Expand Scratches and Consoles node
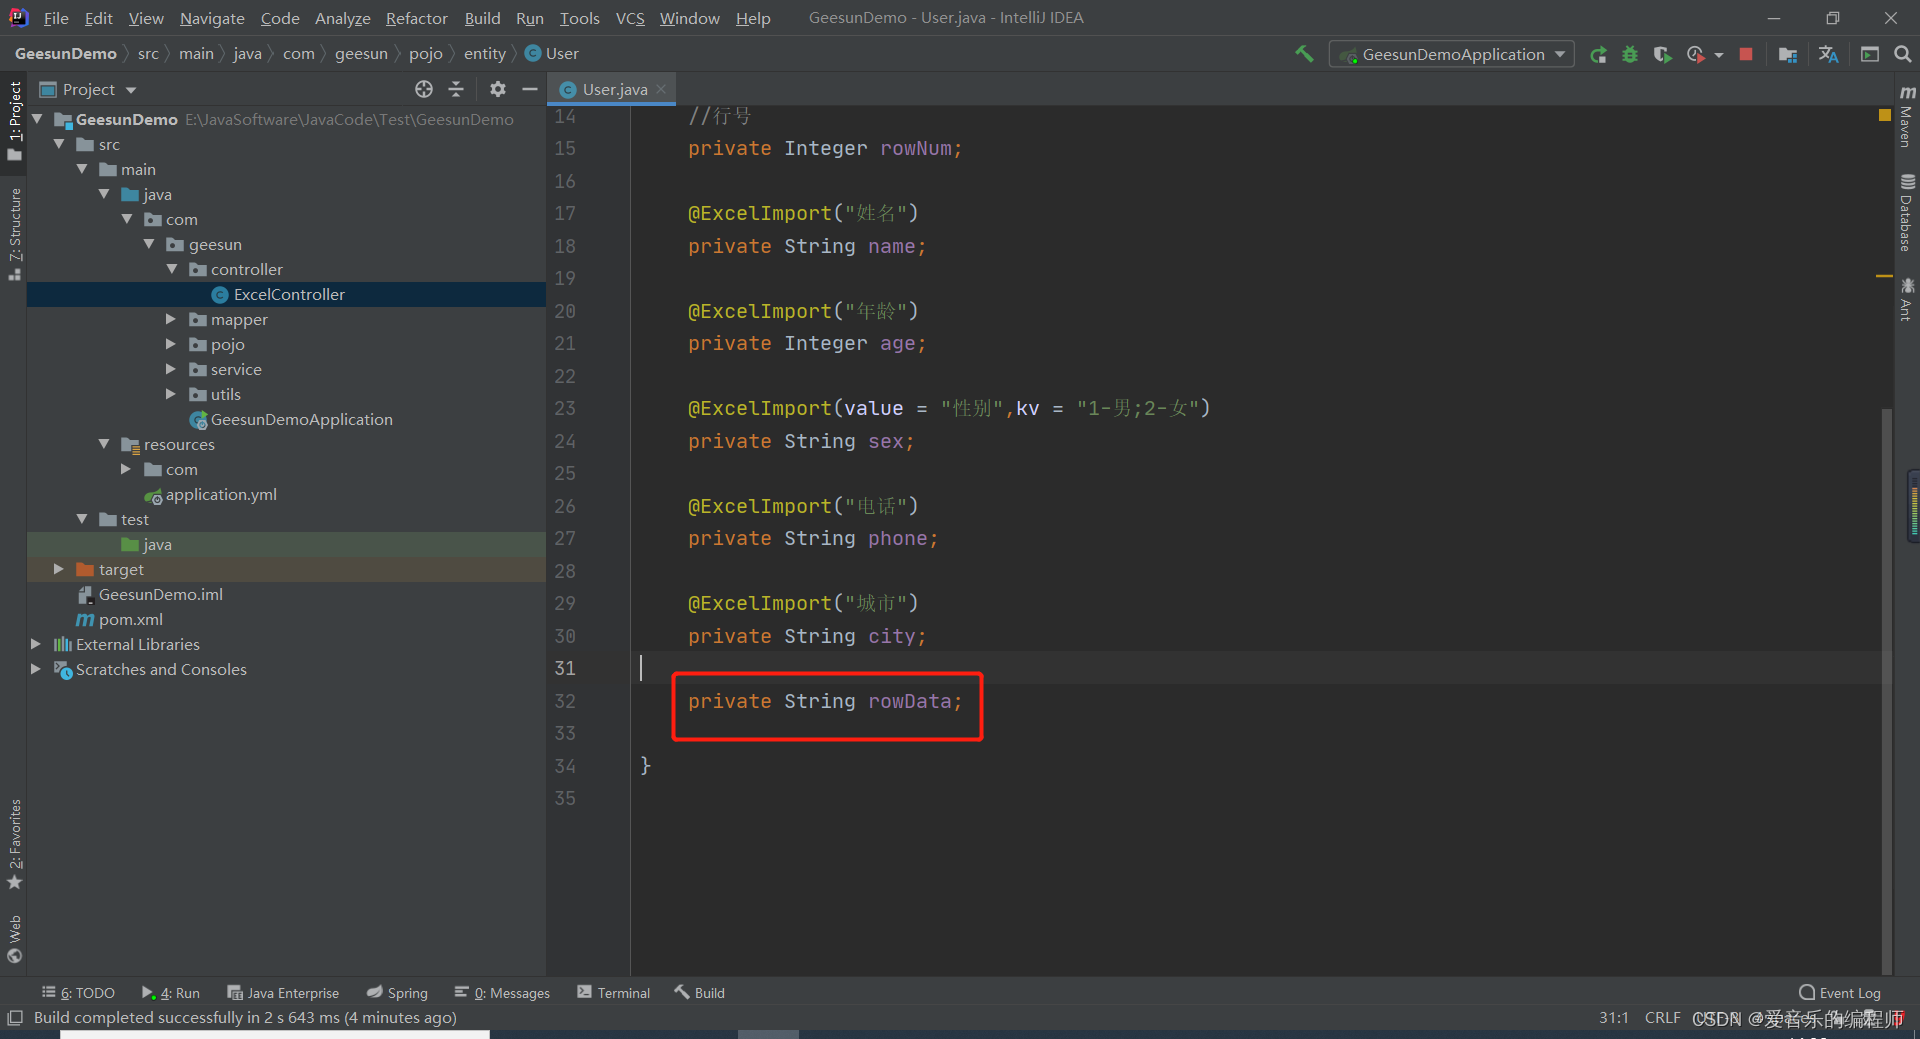Viewport: 1920px width, 1039px height. (36, 669)
